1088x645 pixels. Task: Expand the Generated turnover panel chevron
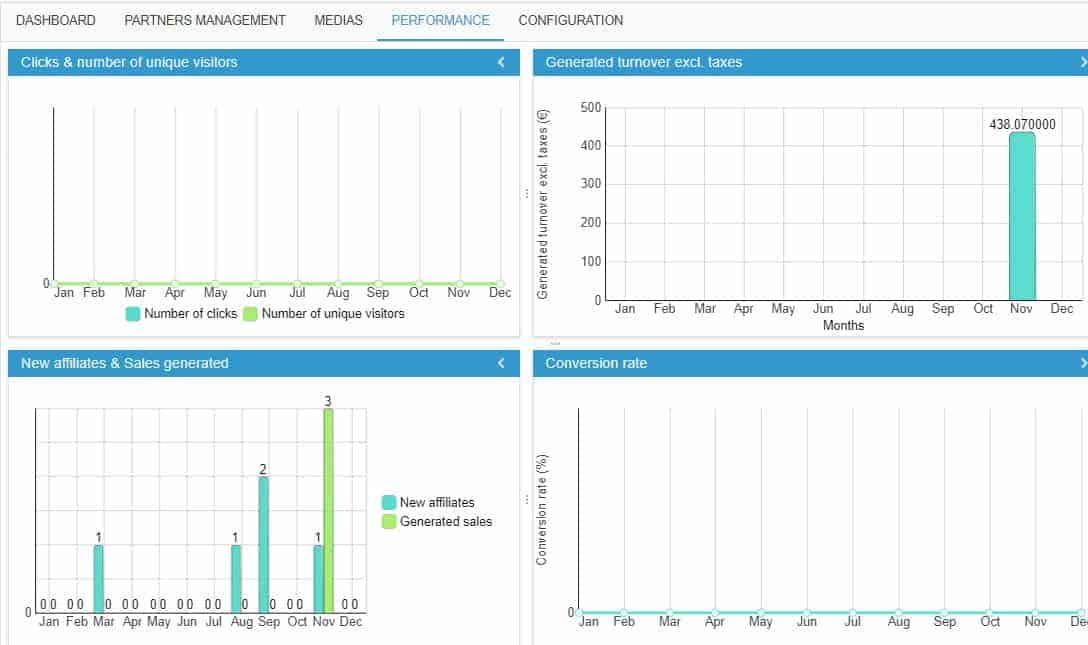click(1083, 62)
